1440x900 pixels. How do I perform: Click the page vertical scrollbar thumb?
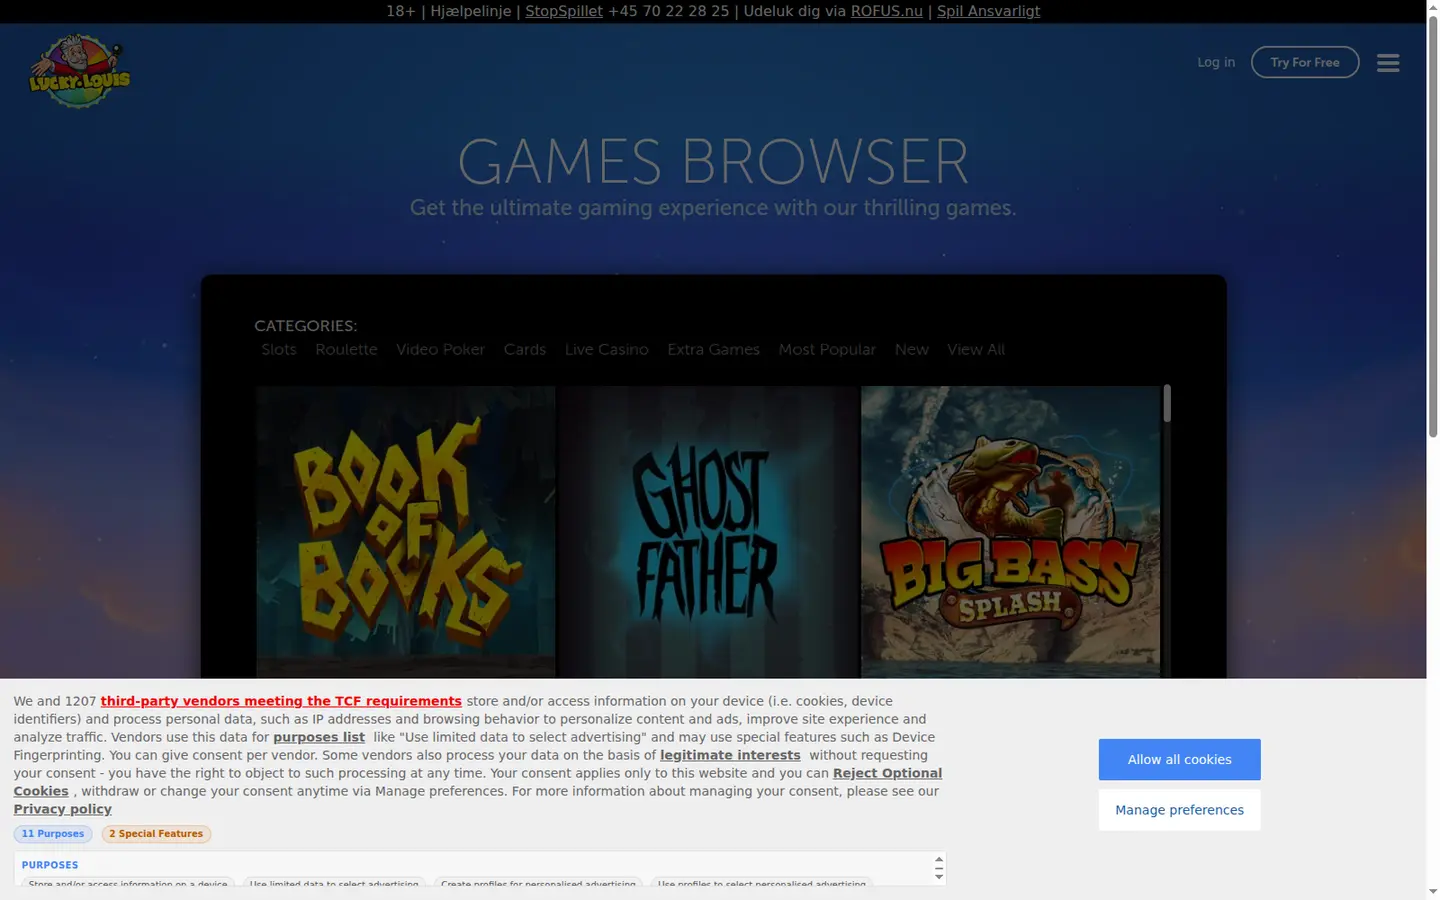pyautogui.click(x=1433, y=228)
